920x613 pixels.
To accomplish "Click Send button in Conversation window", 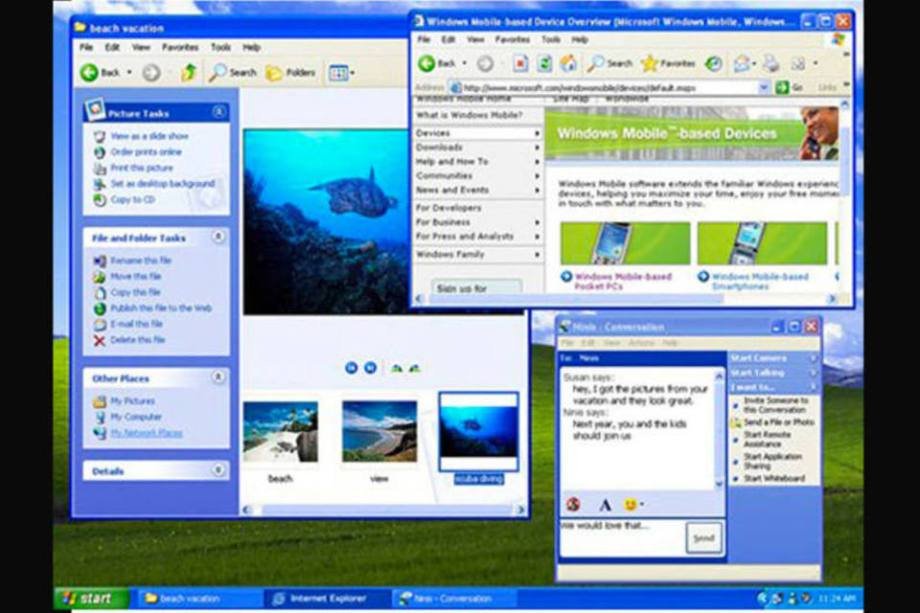I will click(x=703, y=538).
